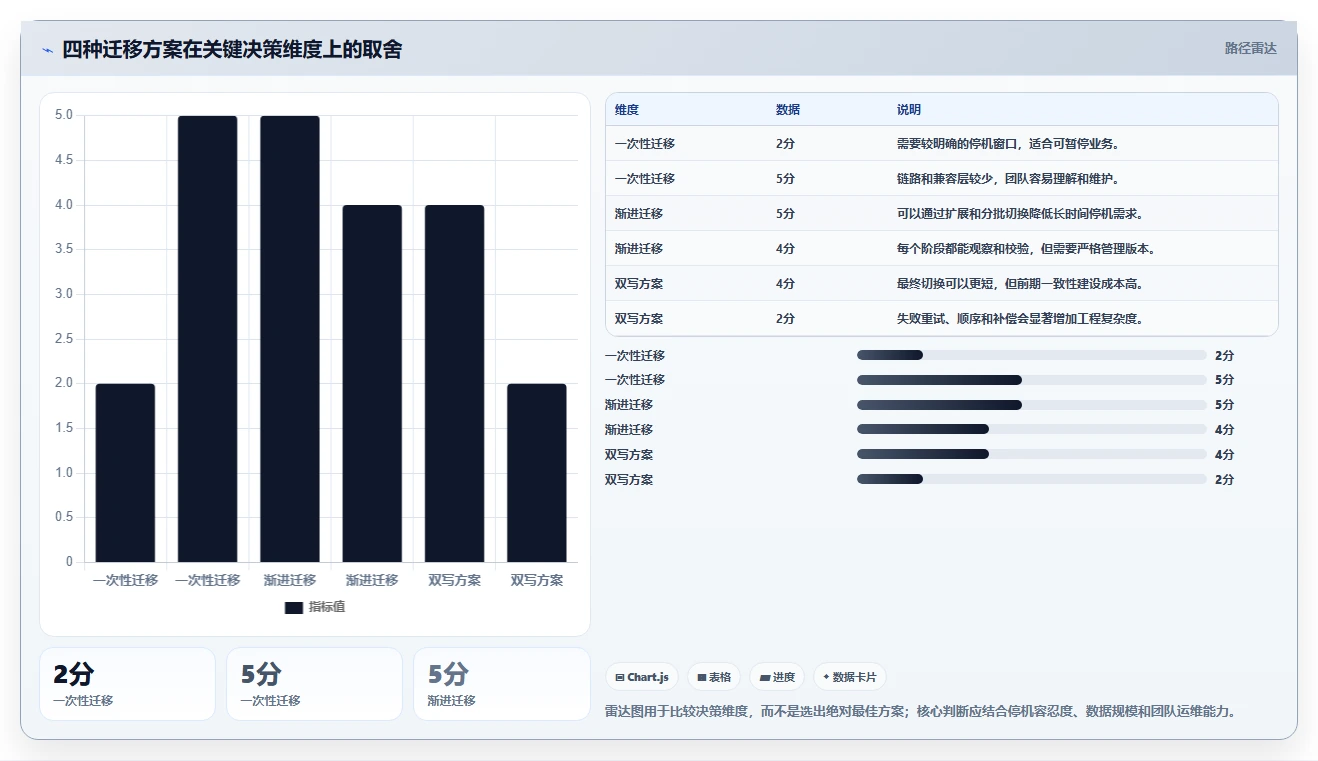Click the dark legend swatch for 指标值

click(x=293, y=607)
